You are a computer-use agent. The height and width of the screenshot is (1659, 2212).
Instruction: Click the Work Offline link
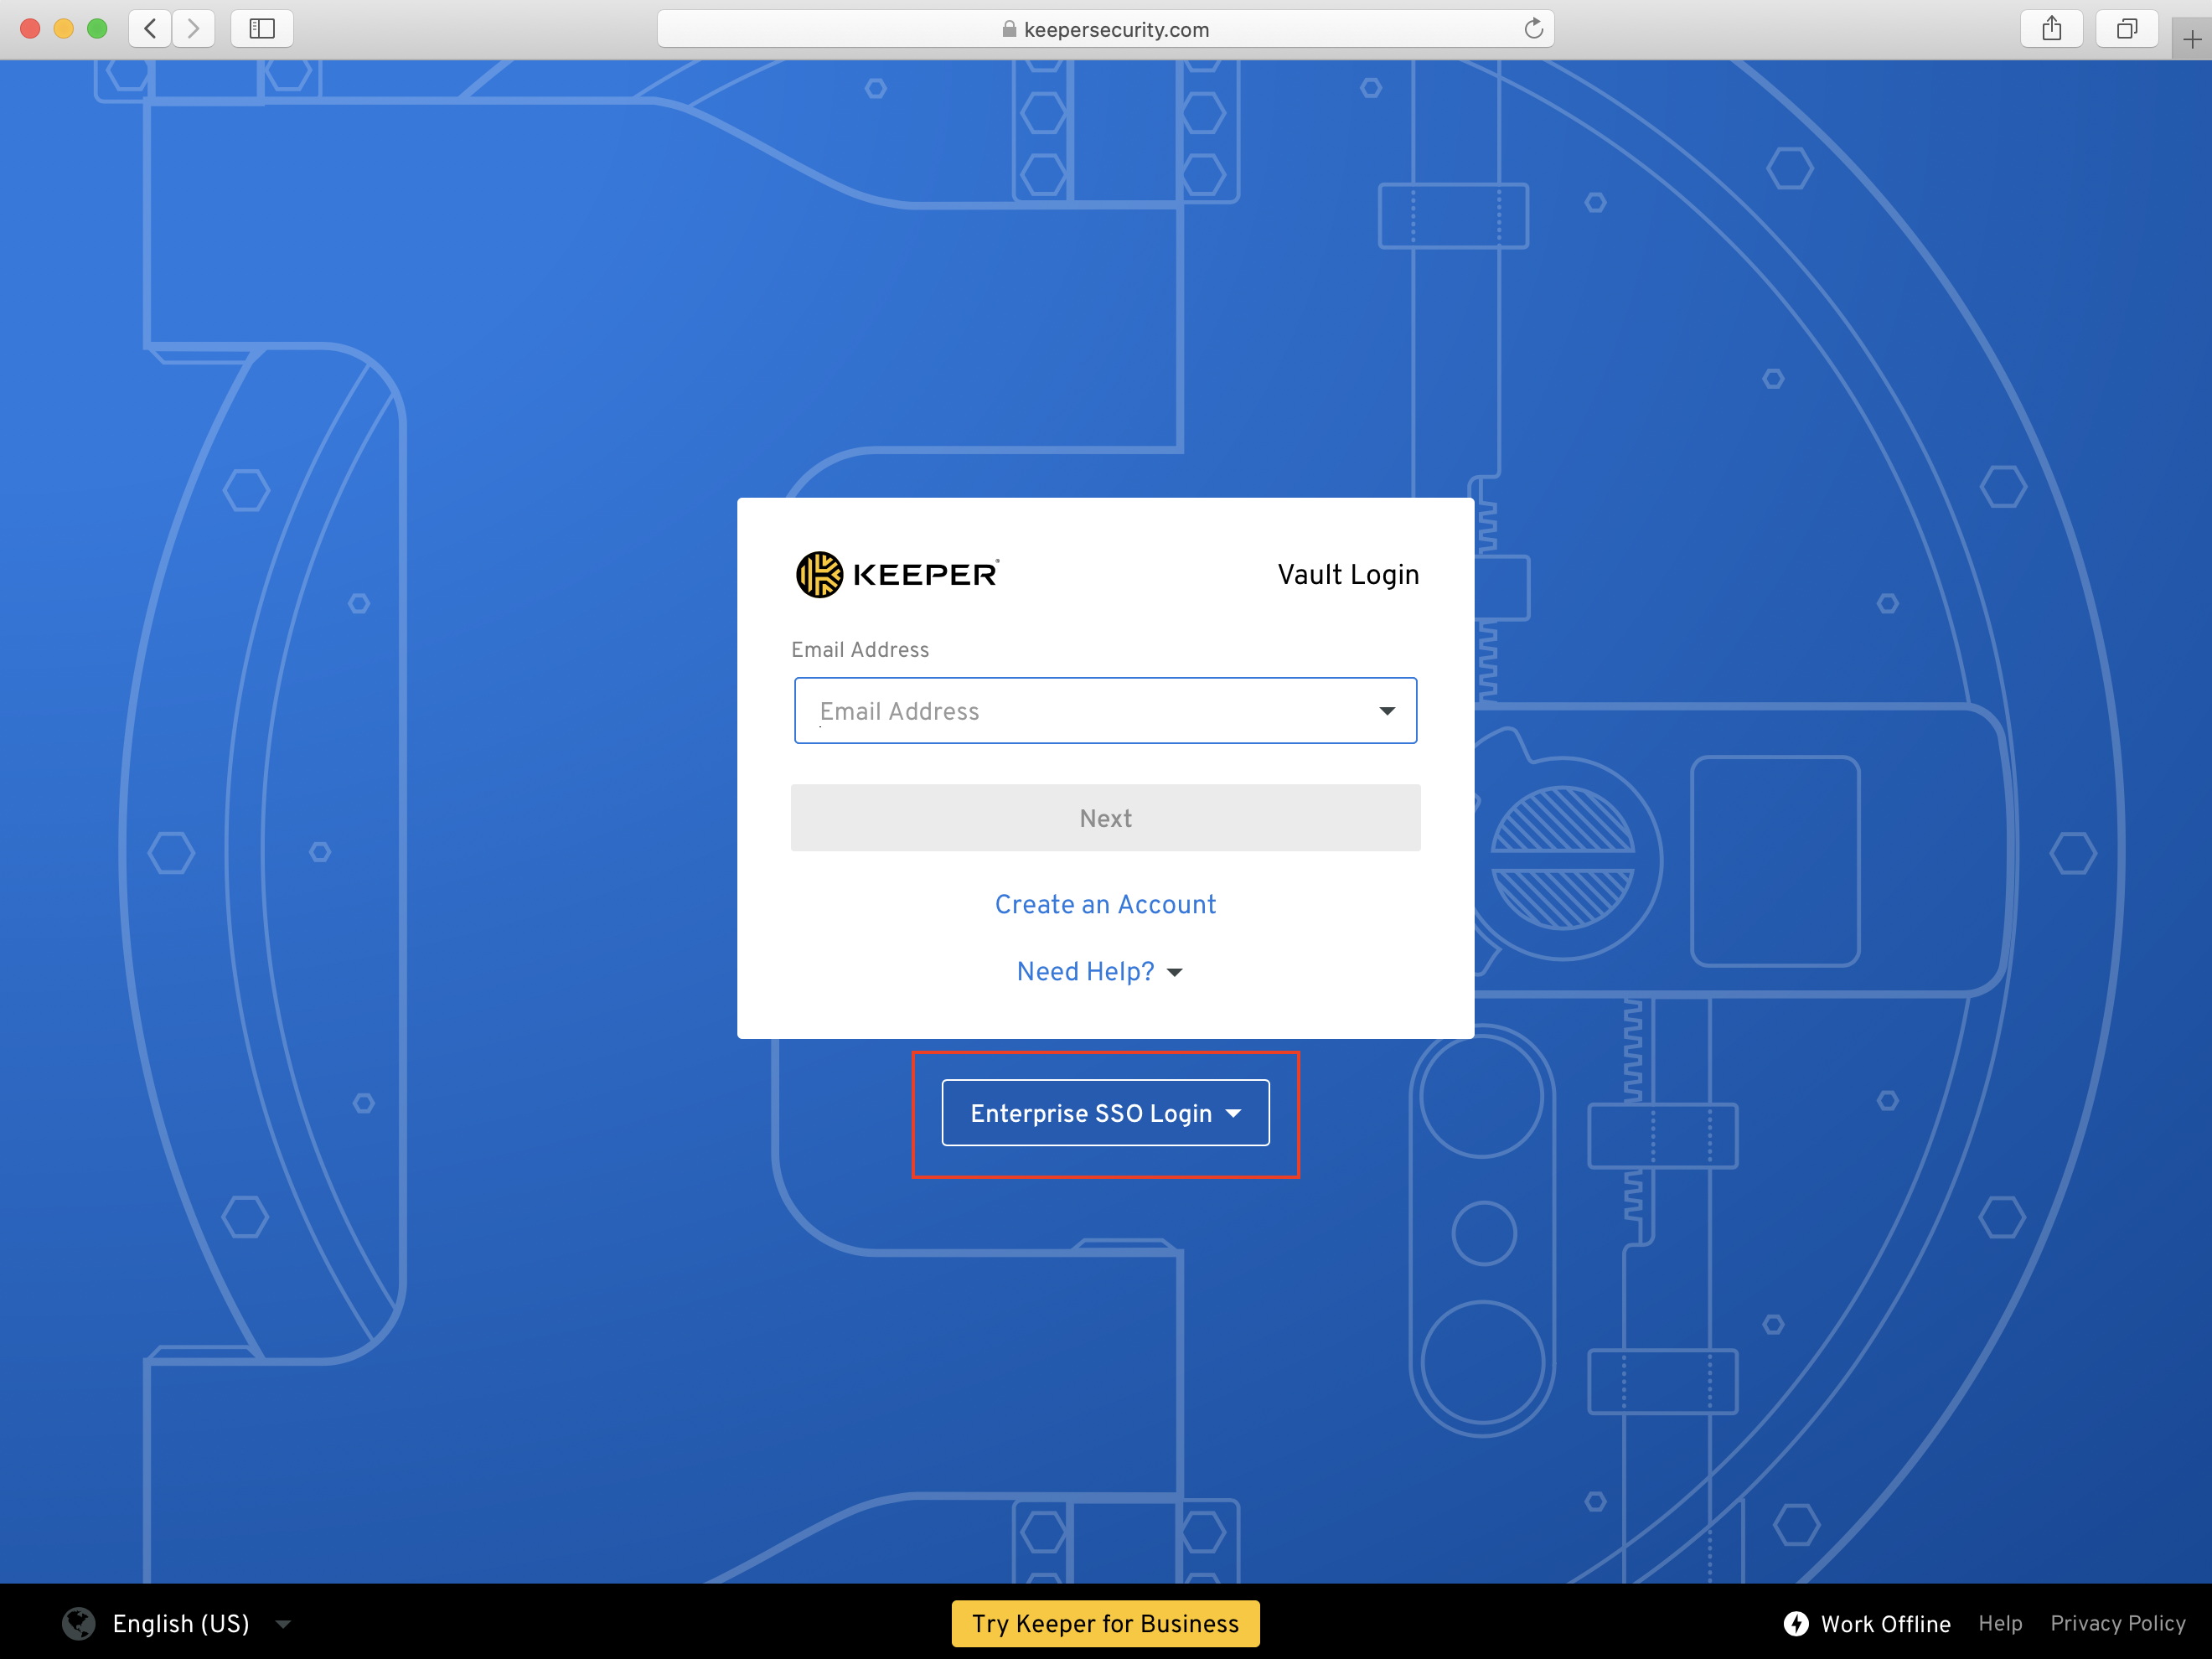pos(1885,1623)
